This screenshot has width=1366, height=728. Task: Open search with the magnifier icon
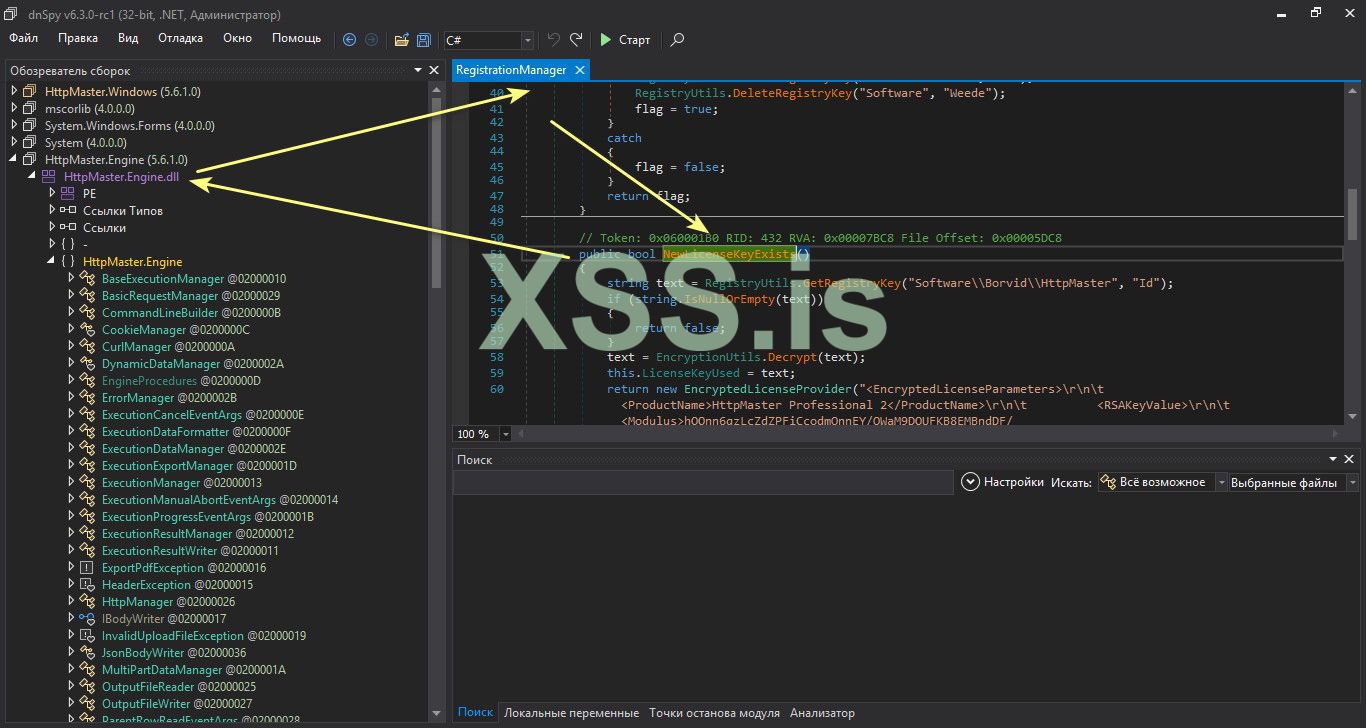pyautogui.click(x=677, y=40)
